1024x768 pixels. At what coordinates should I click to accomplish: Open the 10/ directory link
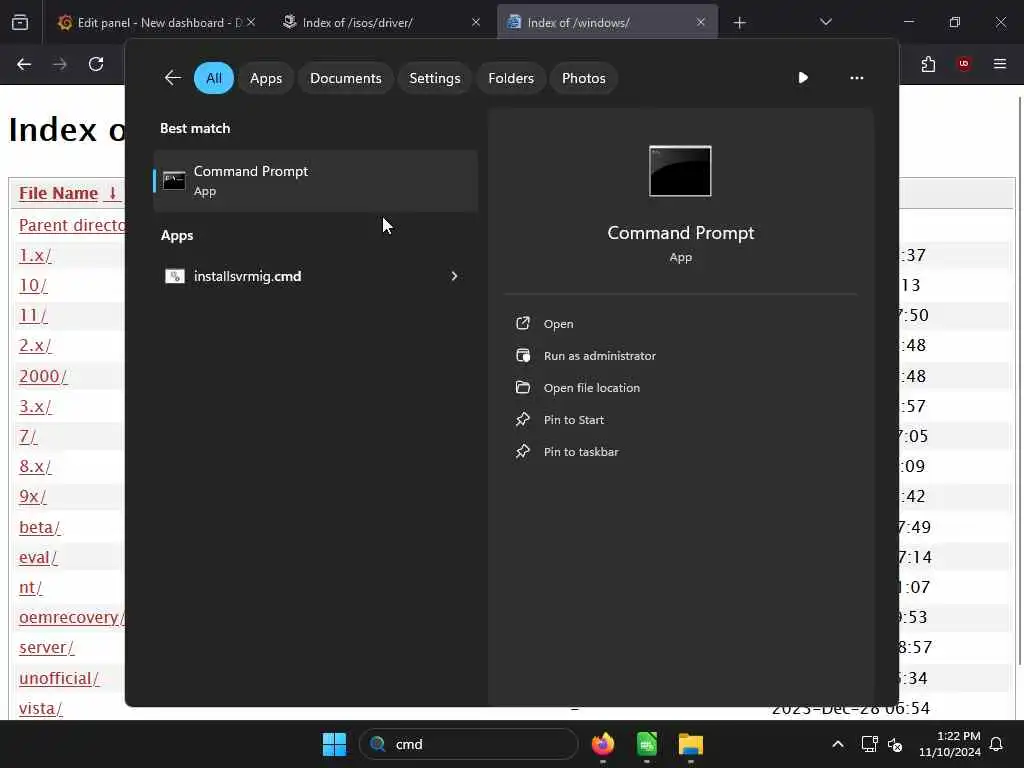[x=33, y=285]
